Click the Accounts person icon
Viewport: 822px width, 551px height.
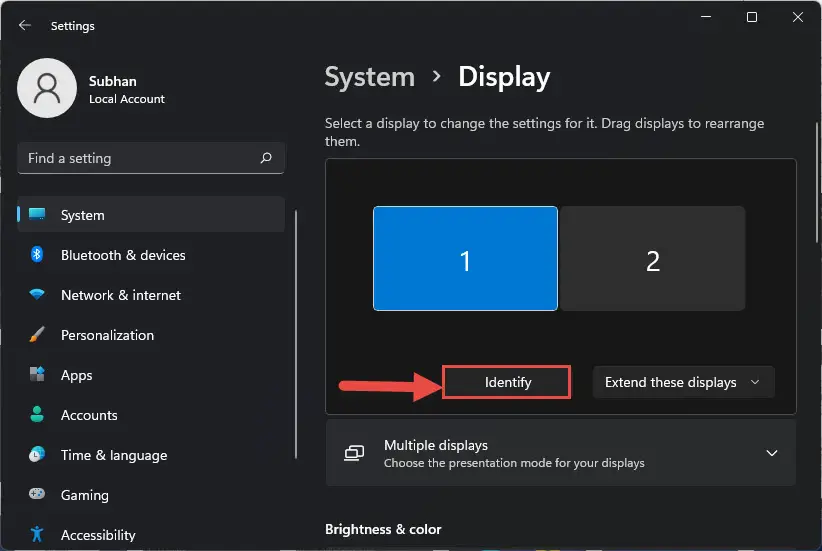pyautogui.click(x=37, y=414)
